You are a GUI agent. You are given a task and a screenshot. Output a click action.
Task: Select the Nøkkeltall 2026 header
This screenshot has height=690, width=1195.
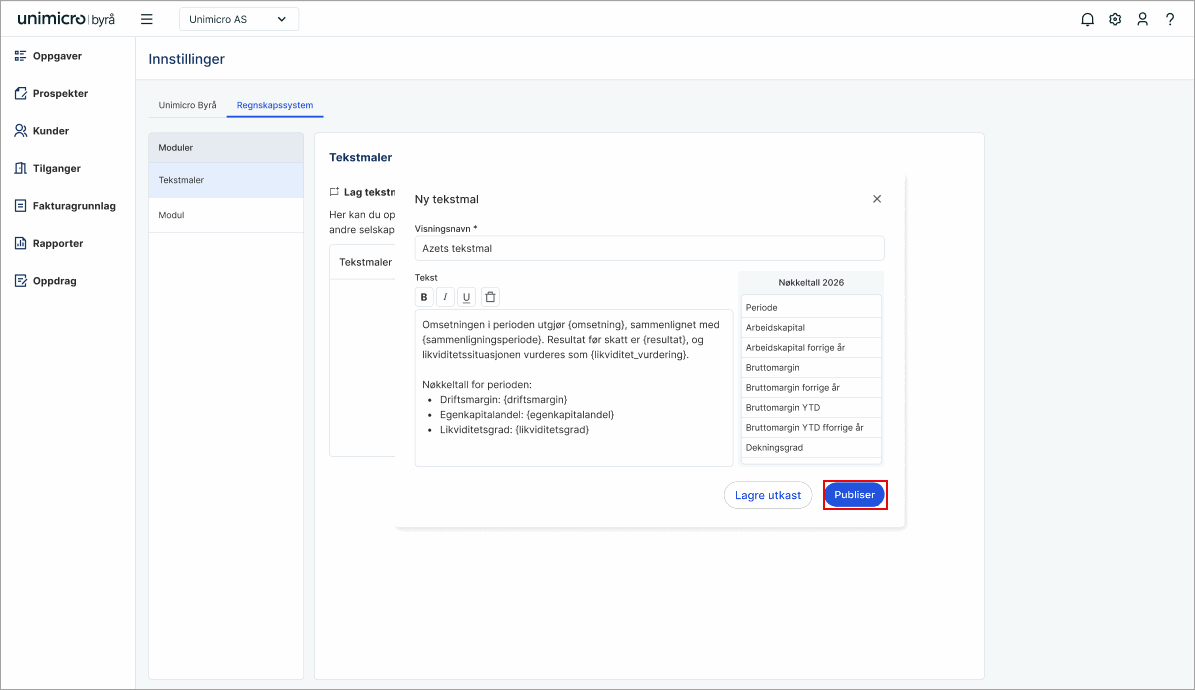[811, 283]
